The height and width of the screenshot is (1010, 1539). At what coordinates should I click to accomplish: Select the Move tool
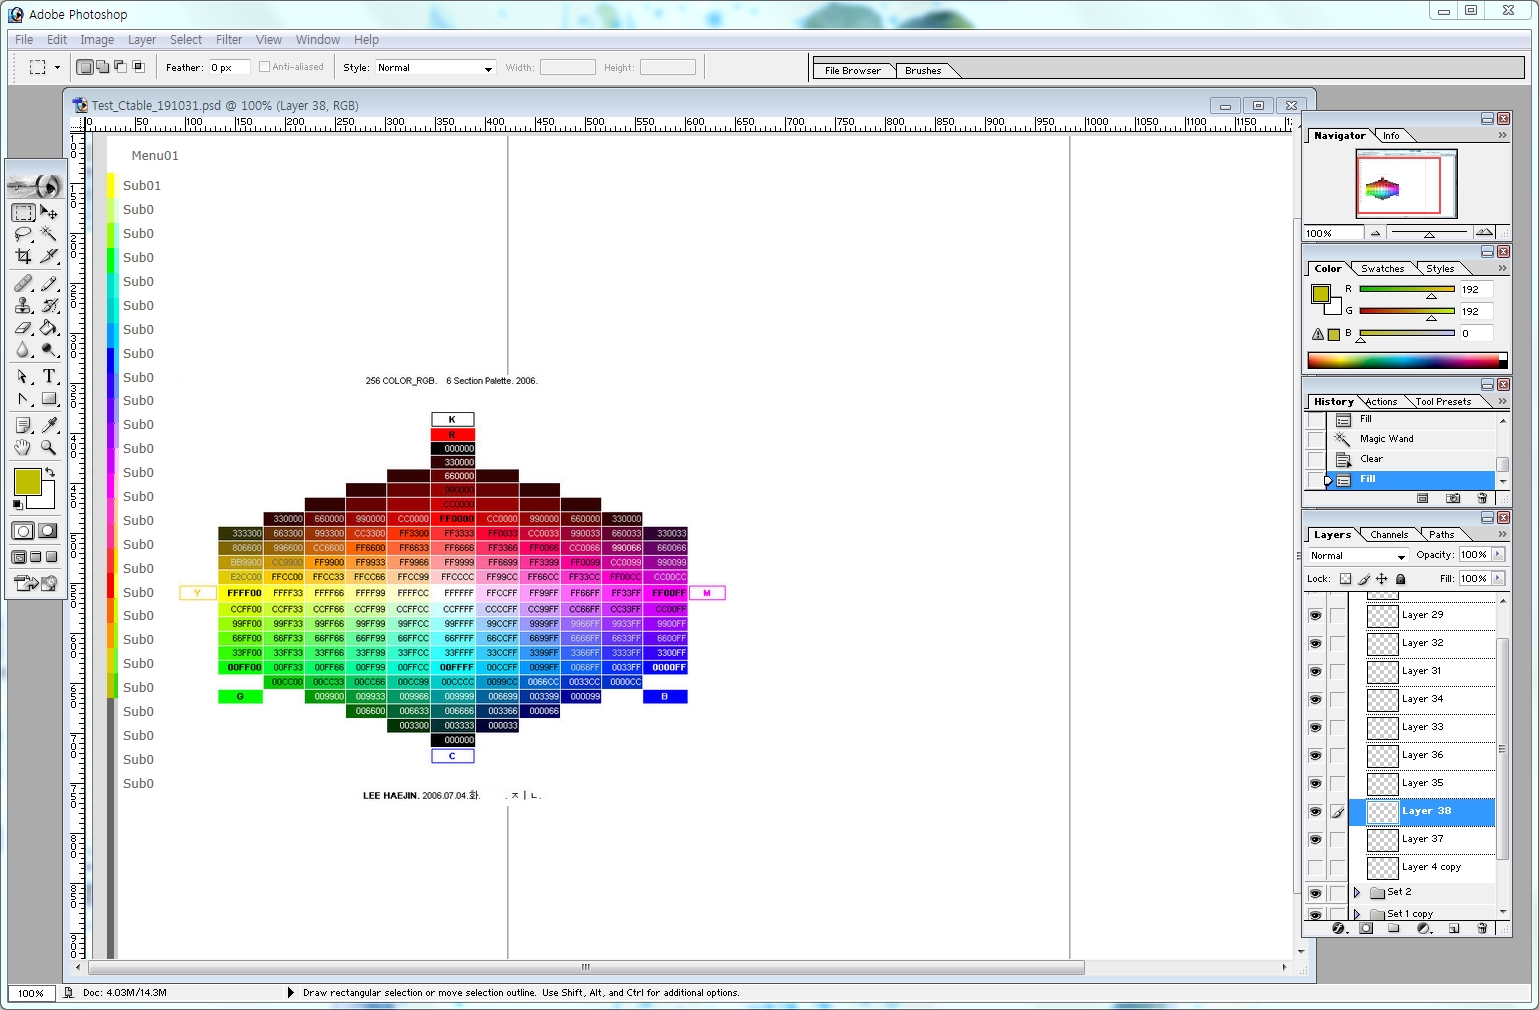[49, 213]
